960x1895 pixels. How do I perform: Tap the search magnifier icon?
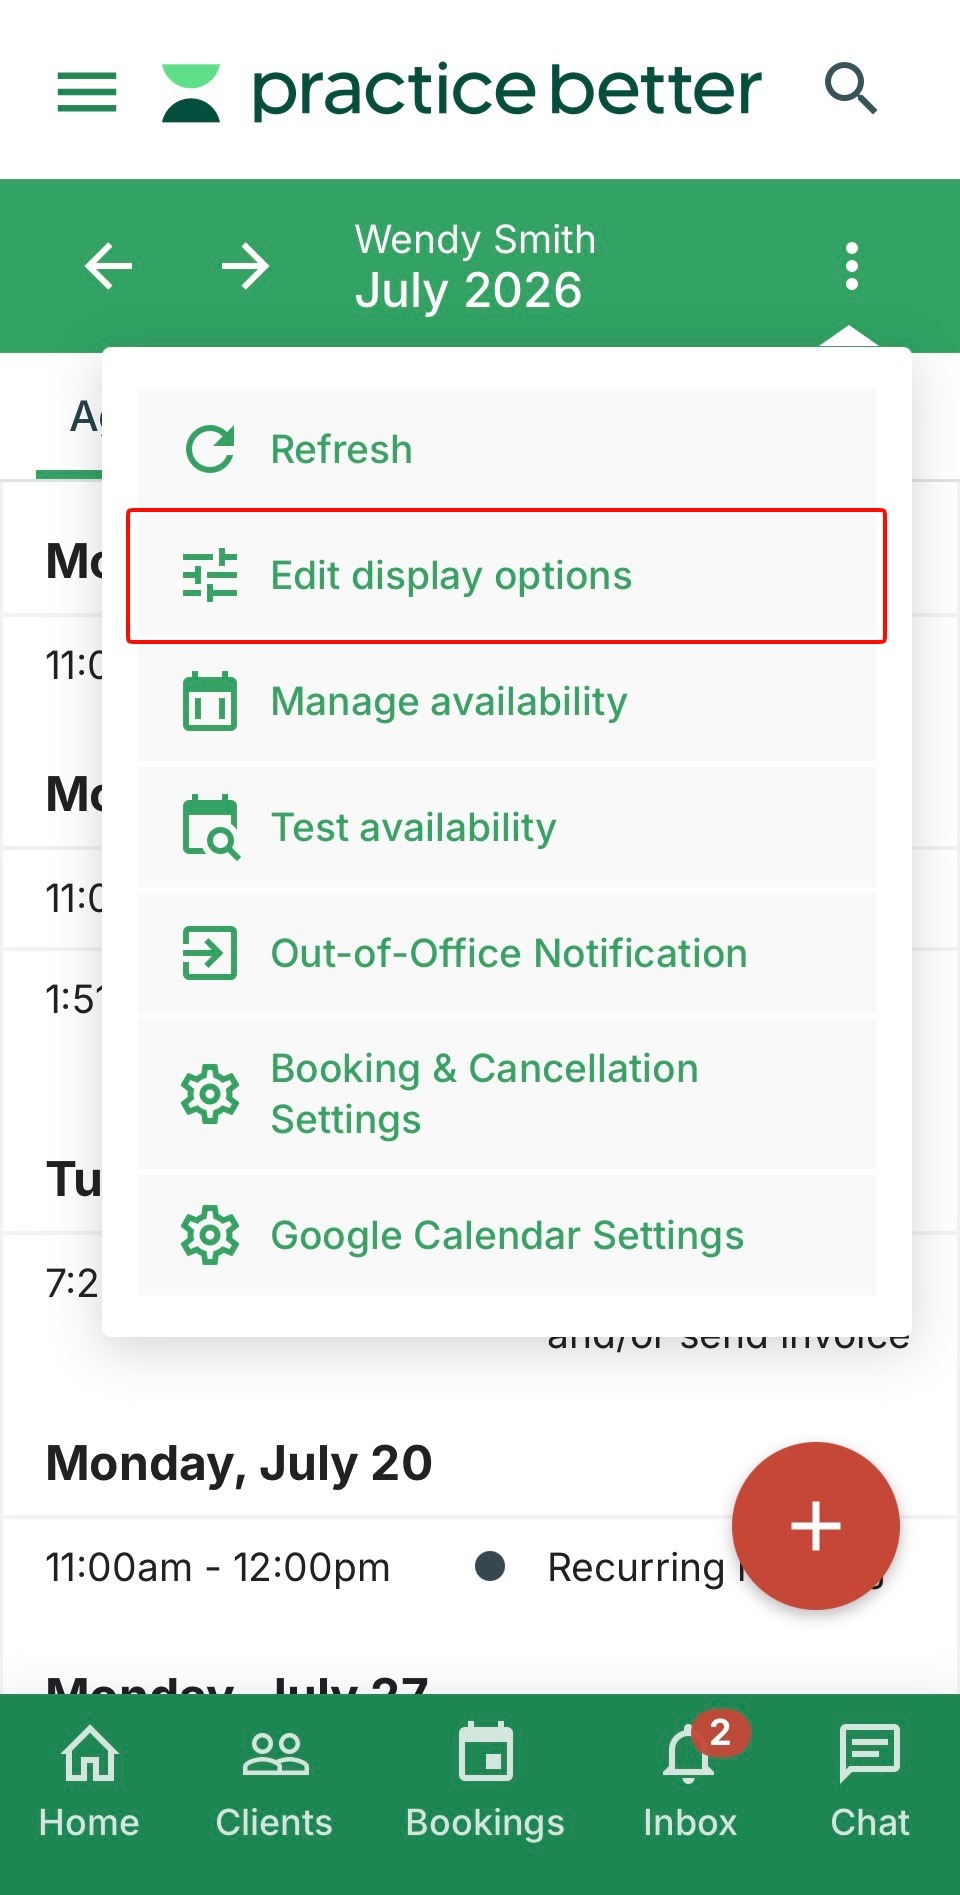pyautogui.click(x=850, y=88)
